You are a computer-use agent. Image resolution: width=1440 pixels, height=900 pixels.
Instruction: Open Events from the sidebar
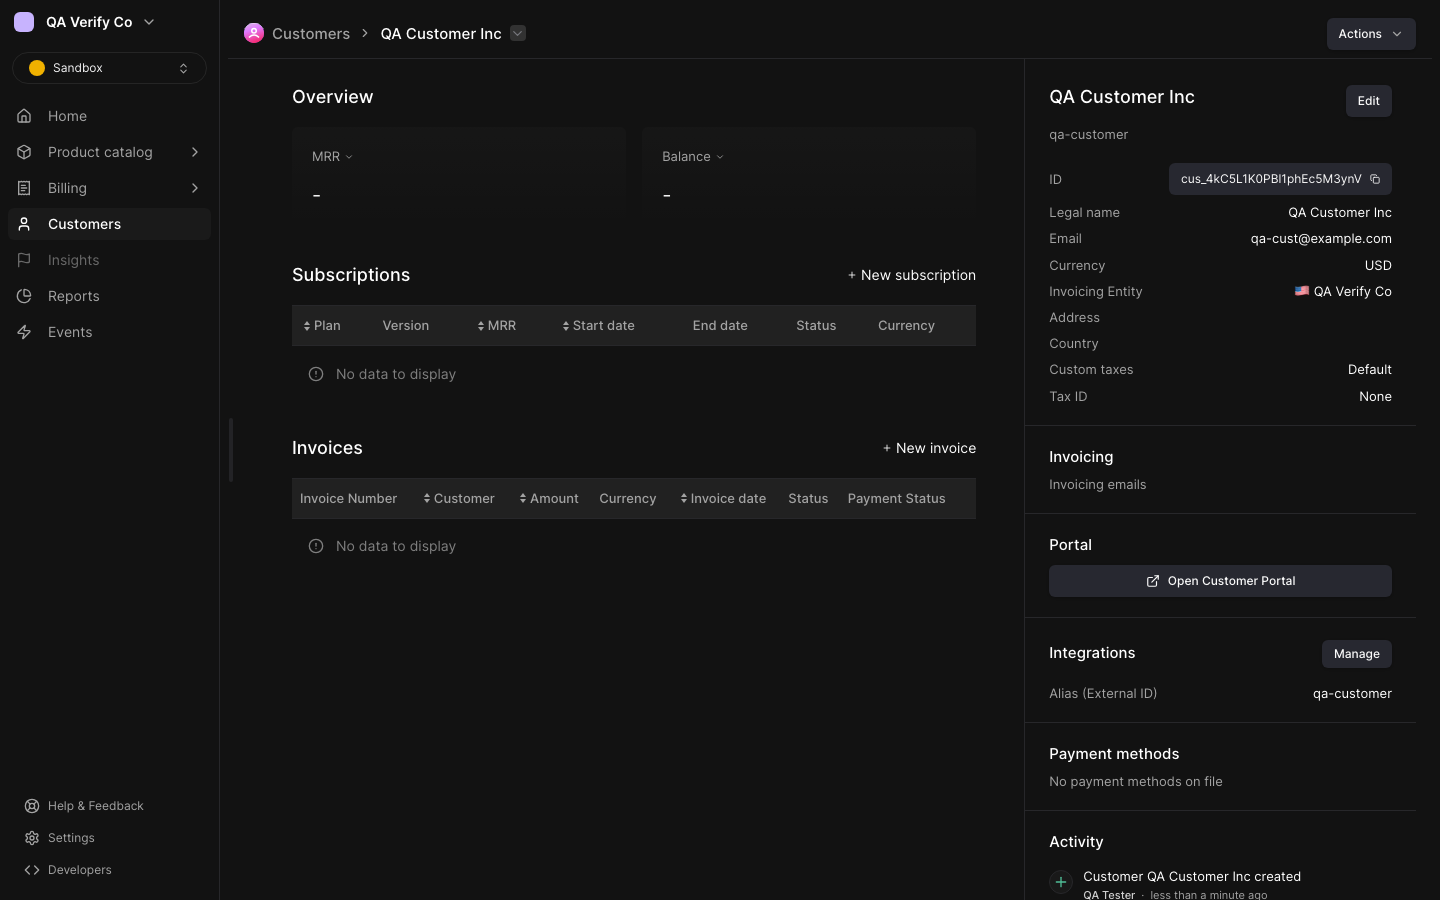(x=109, y=332)
